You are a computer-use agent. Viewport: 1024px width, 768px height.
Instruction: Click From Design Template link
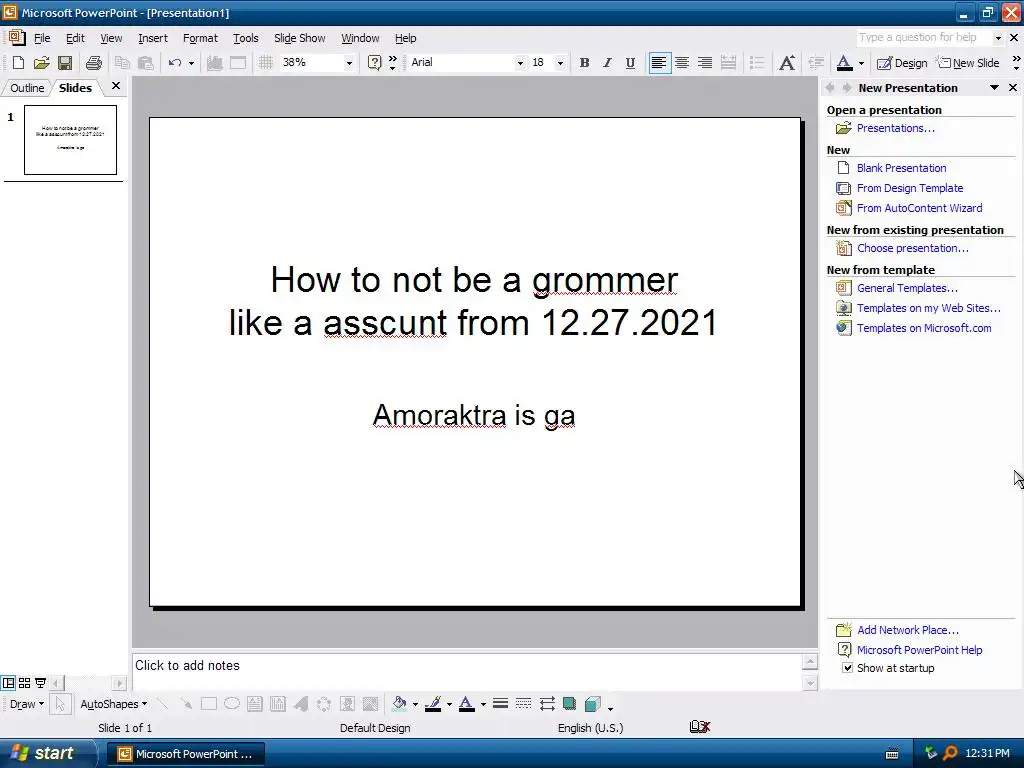(910, 188)
